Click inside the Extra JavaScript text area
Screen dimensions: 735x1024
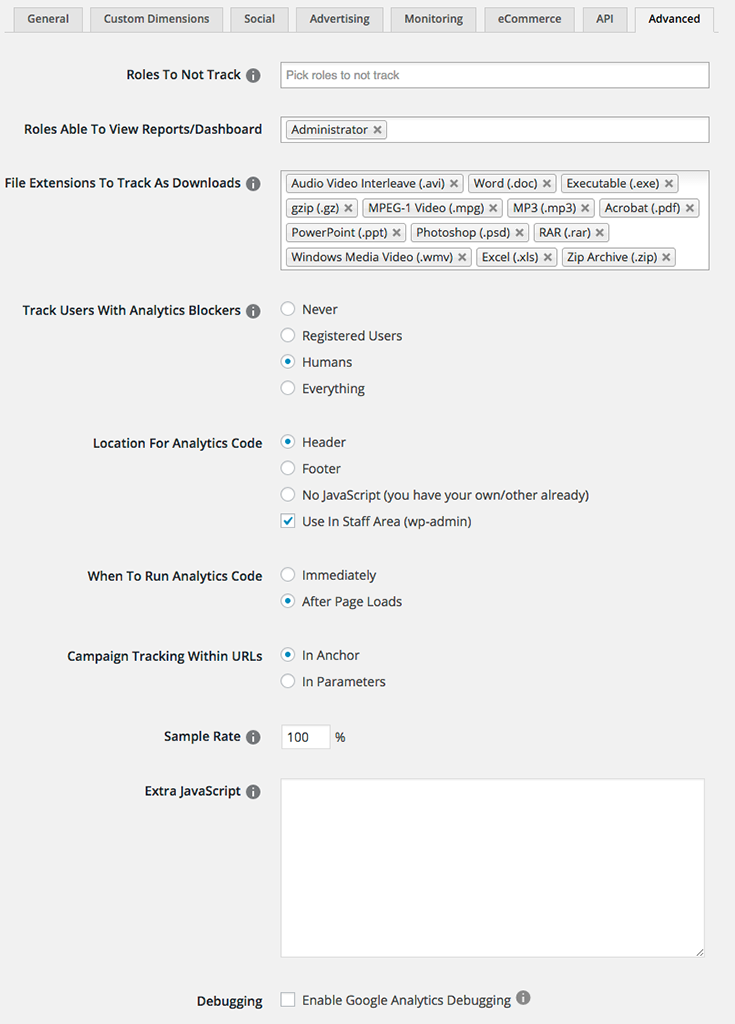point(492,868)
